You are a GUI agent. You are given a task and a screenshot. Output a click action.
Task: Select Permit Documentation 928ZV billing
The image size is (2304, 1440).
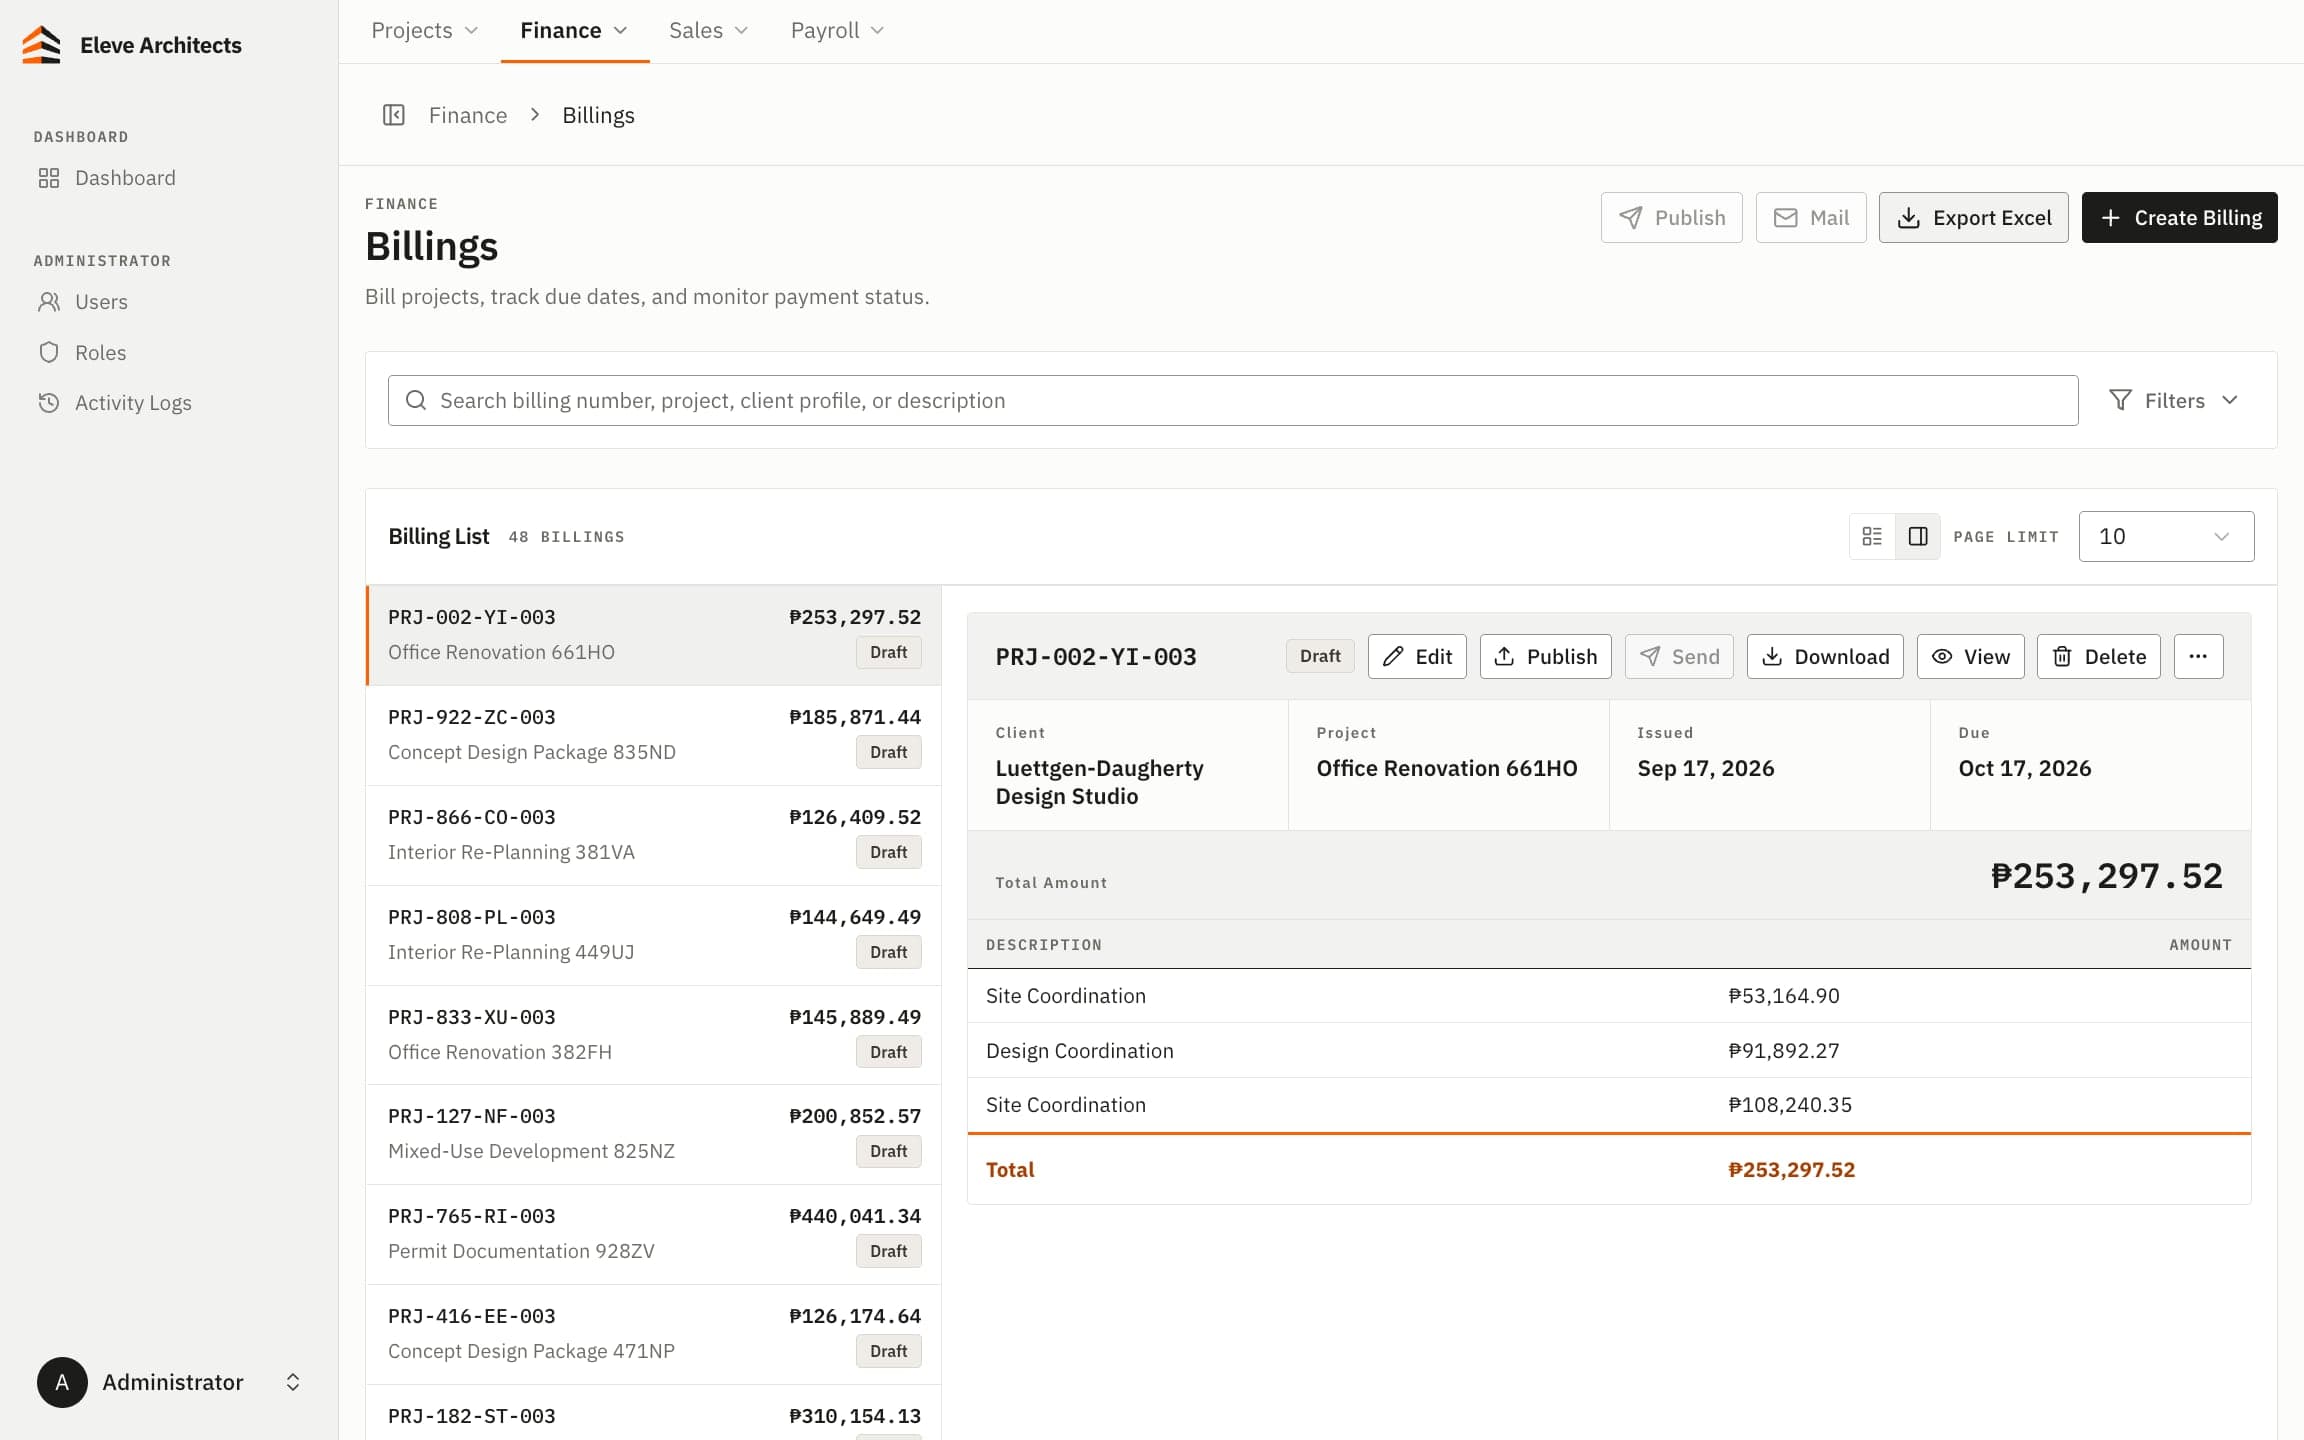click(654, 1235)
